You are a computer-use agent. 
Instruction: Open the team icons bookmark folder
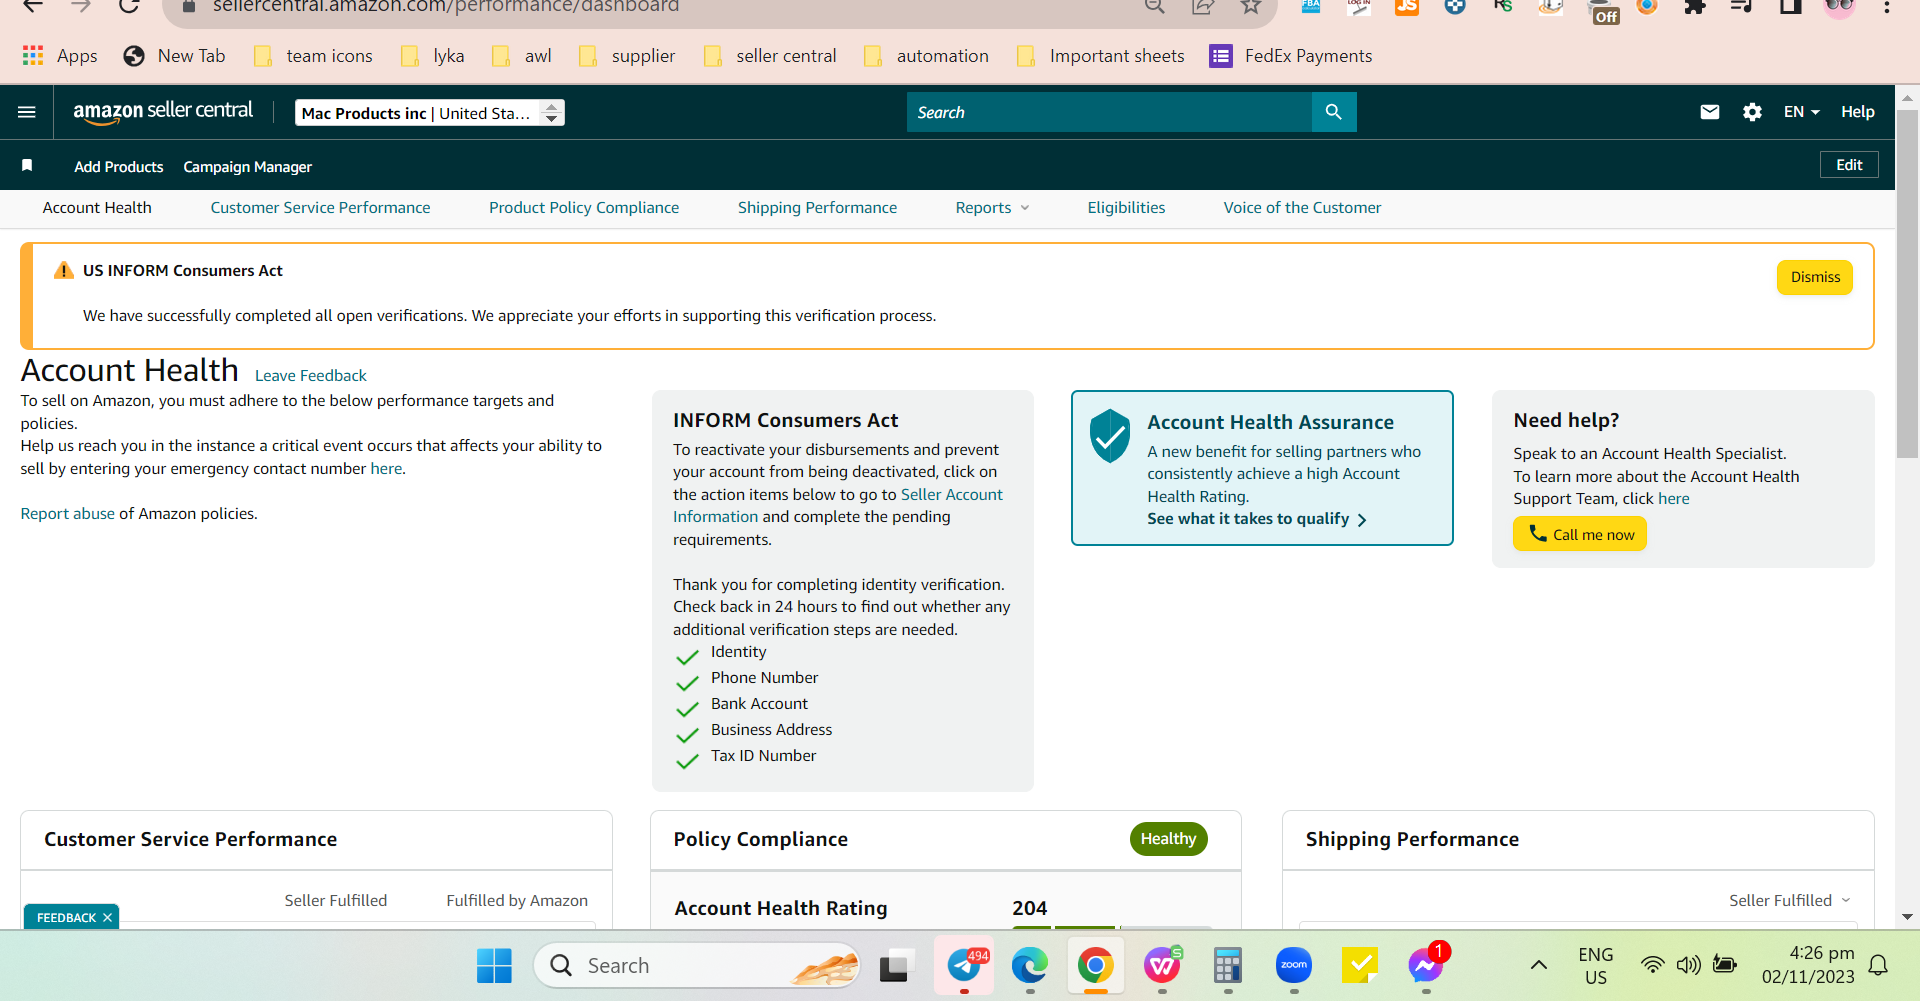(313, 56)
